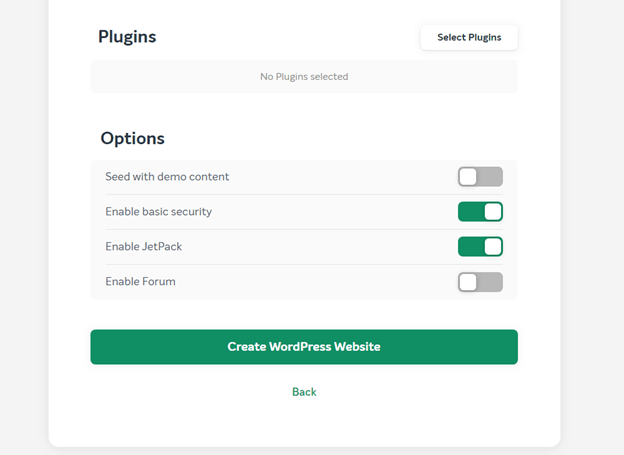Click the Options section heading
The image size is (624, 455).
tap(133, 138)
